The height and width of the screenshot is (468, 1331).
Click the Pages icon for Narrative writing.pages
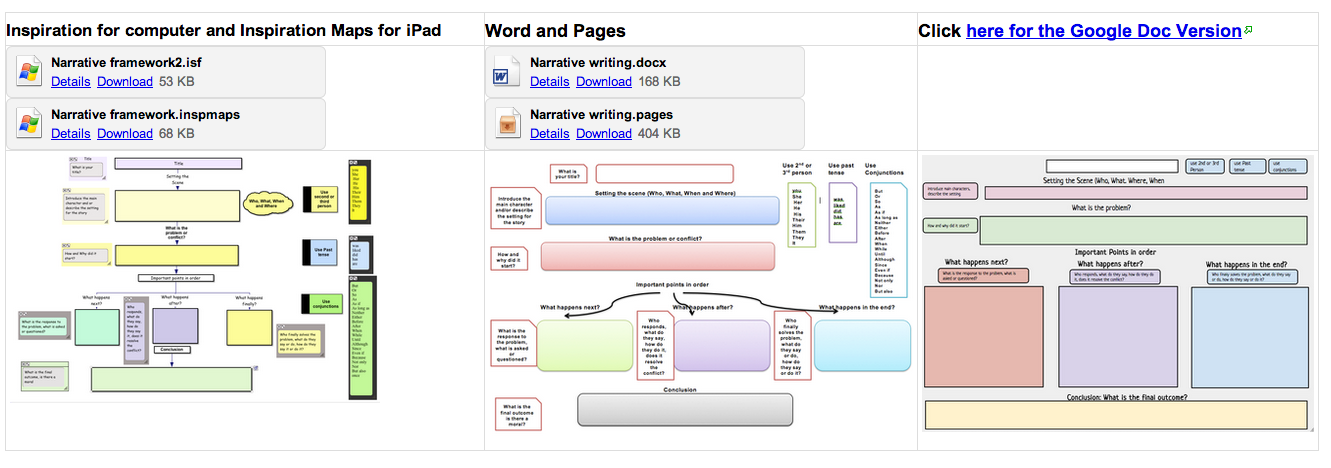click(506, 124)
